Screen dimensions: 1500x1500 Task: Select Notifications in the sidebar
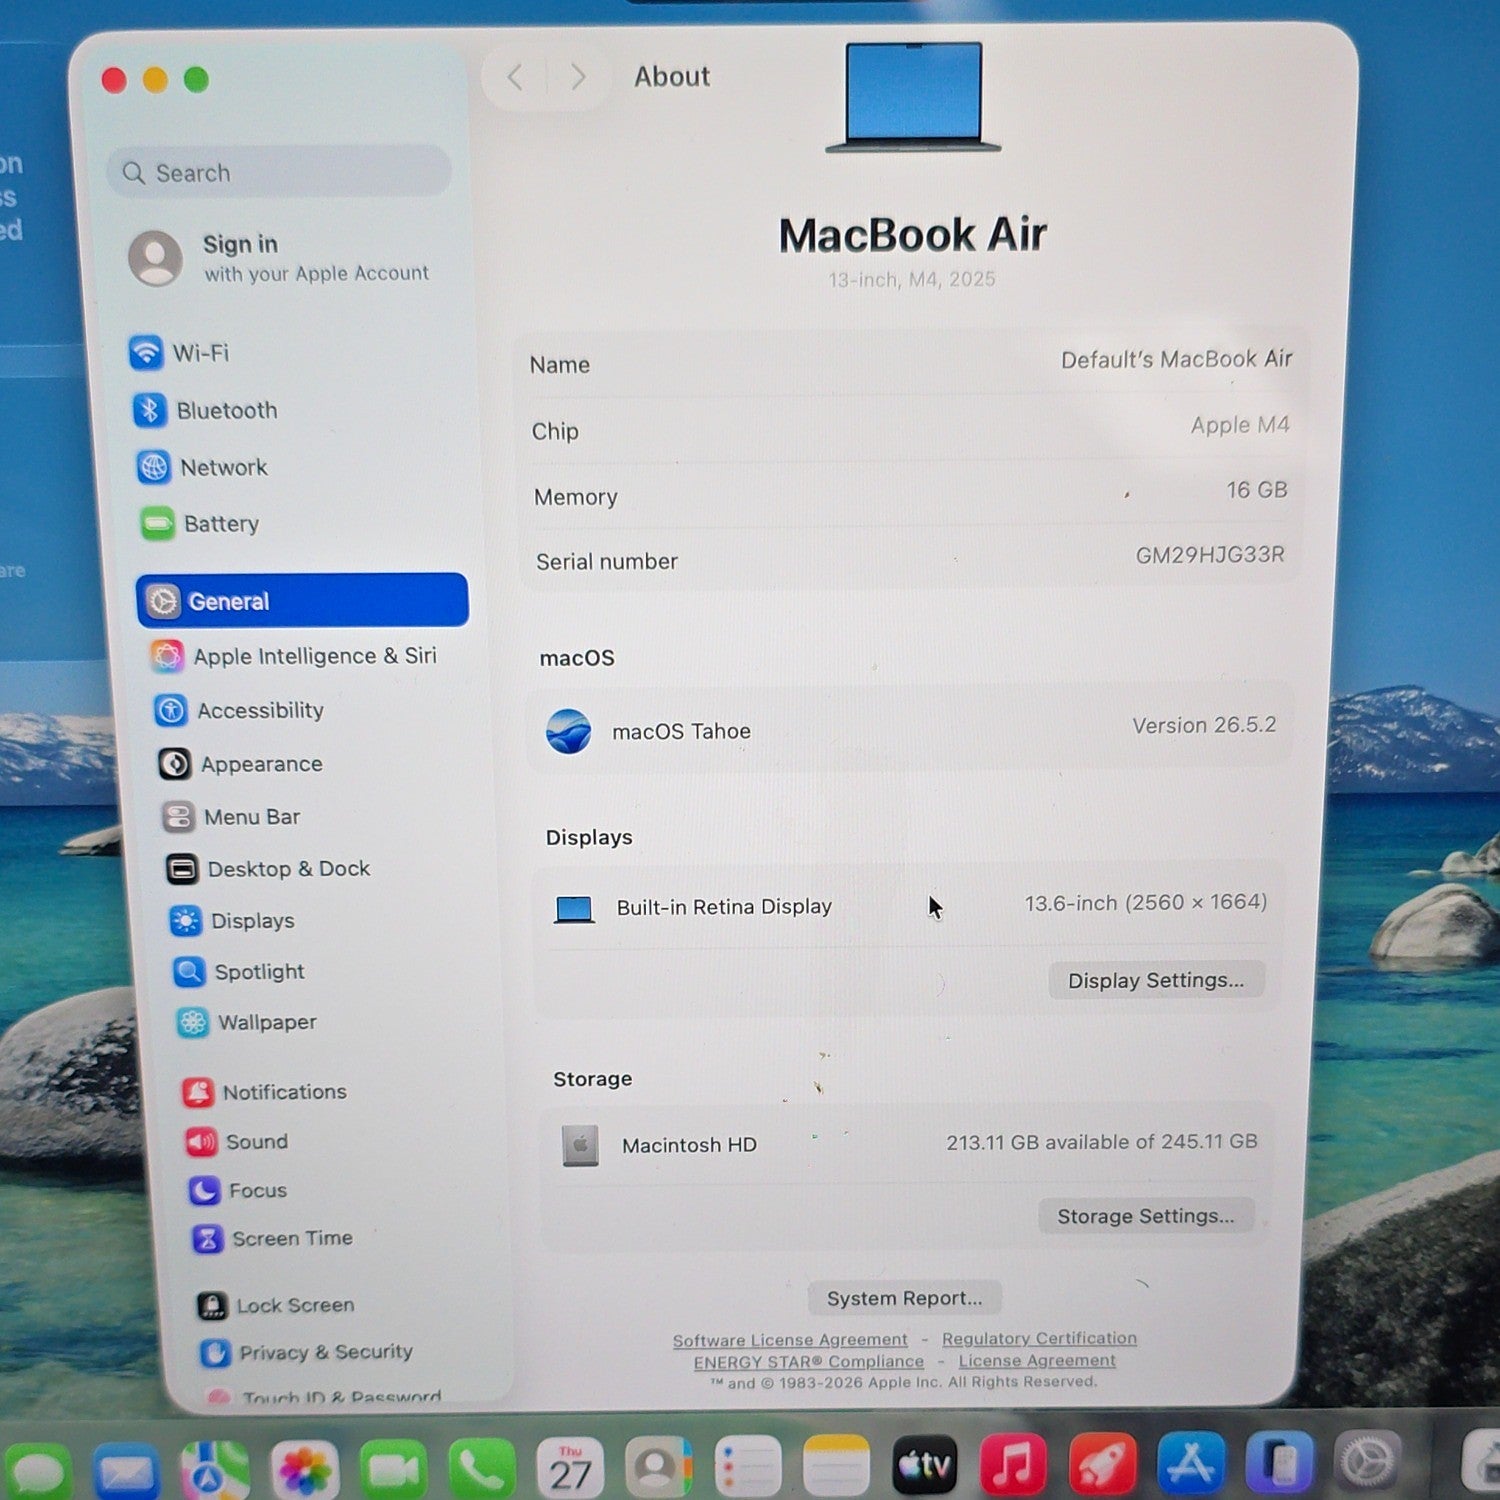coord(264,1092)
